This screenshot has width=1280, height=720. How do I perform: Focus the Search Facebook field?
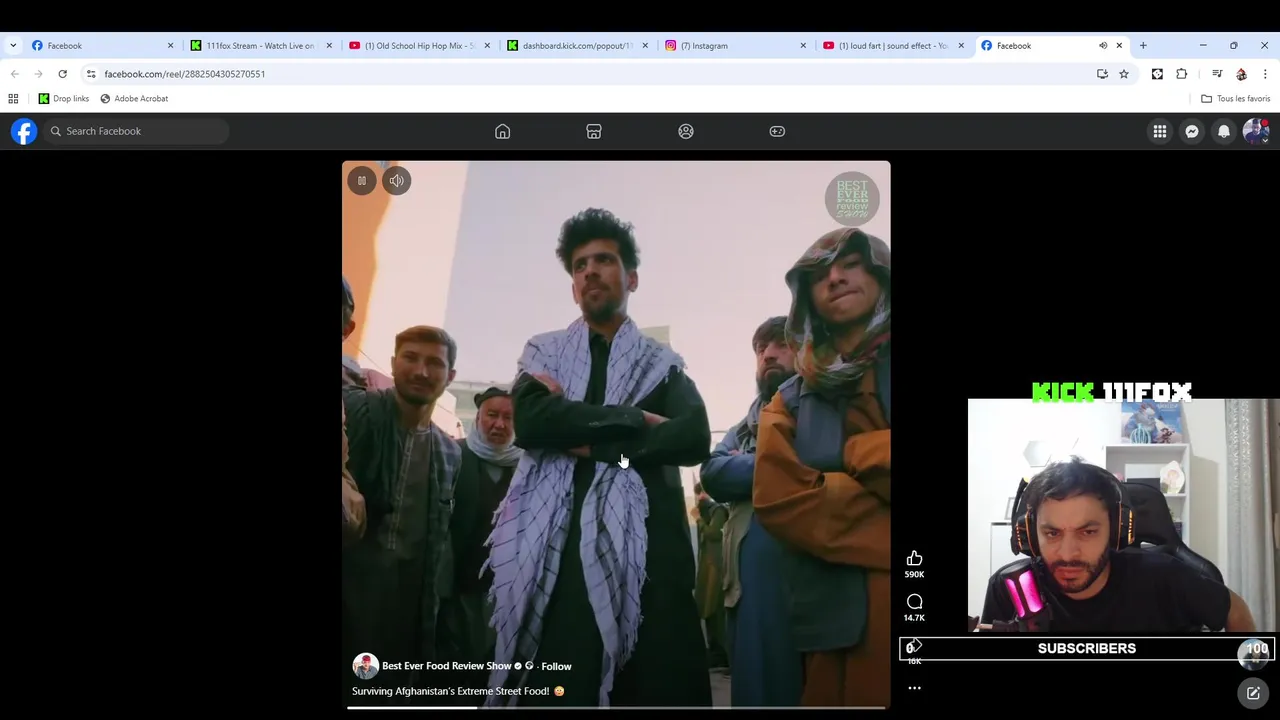137,131
